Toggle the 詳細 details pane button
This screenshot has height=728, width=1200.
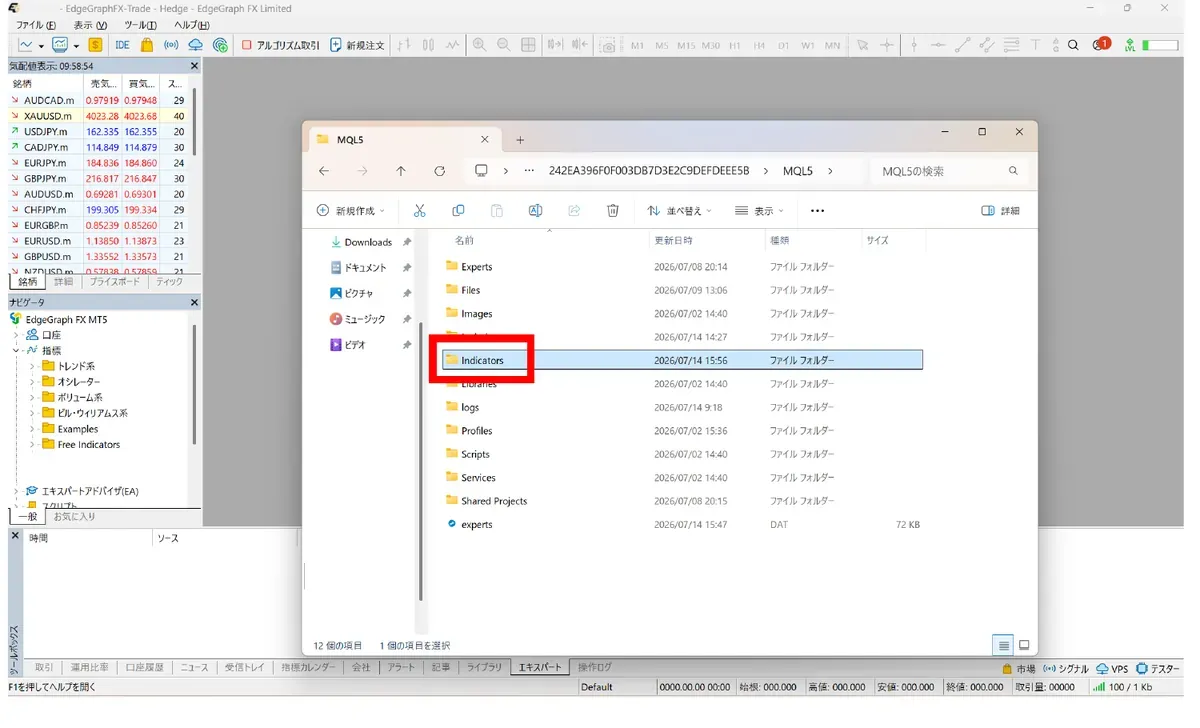click(1001, 211)
